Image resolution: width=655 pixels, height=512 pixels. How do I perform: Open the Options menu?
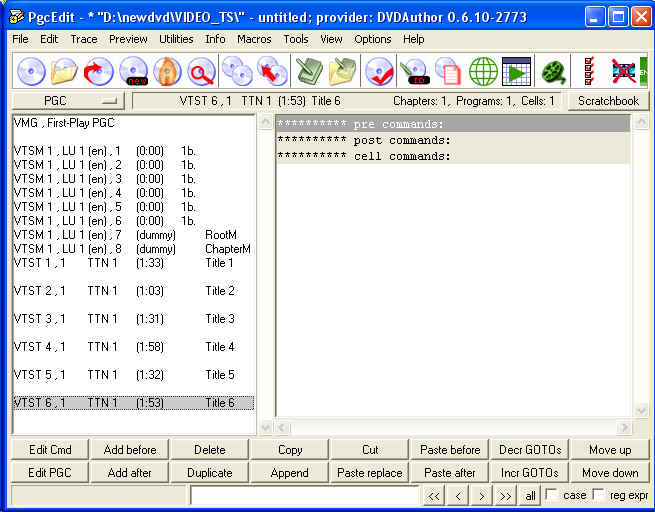(373, 39)
